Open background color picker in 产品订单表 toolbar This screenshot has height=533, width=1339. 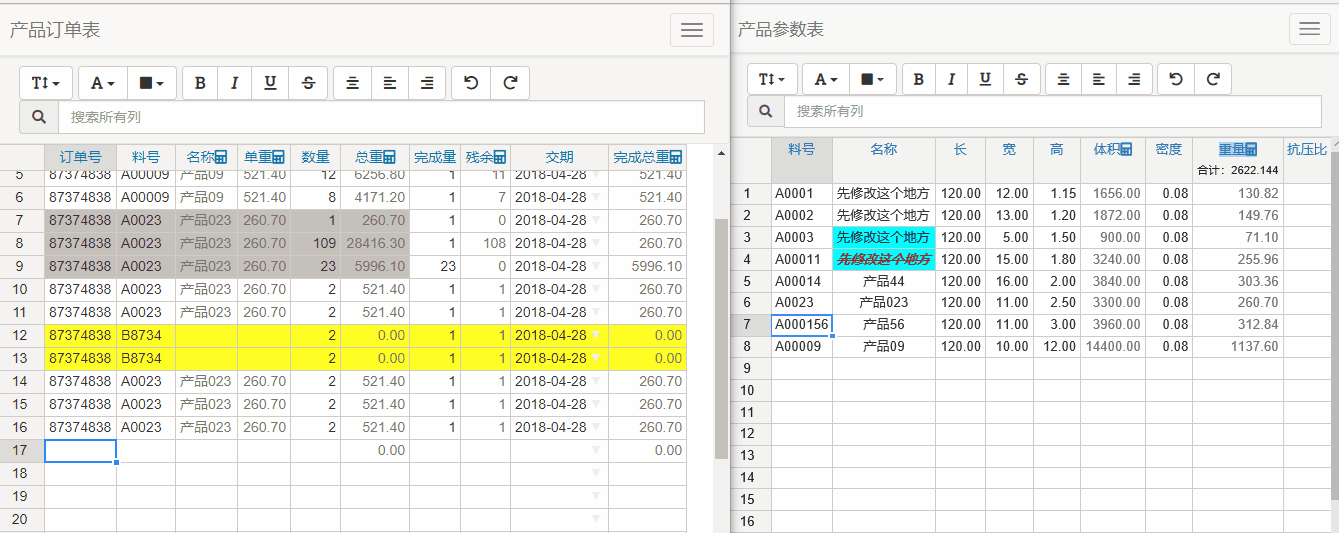152,83
